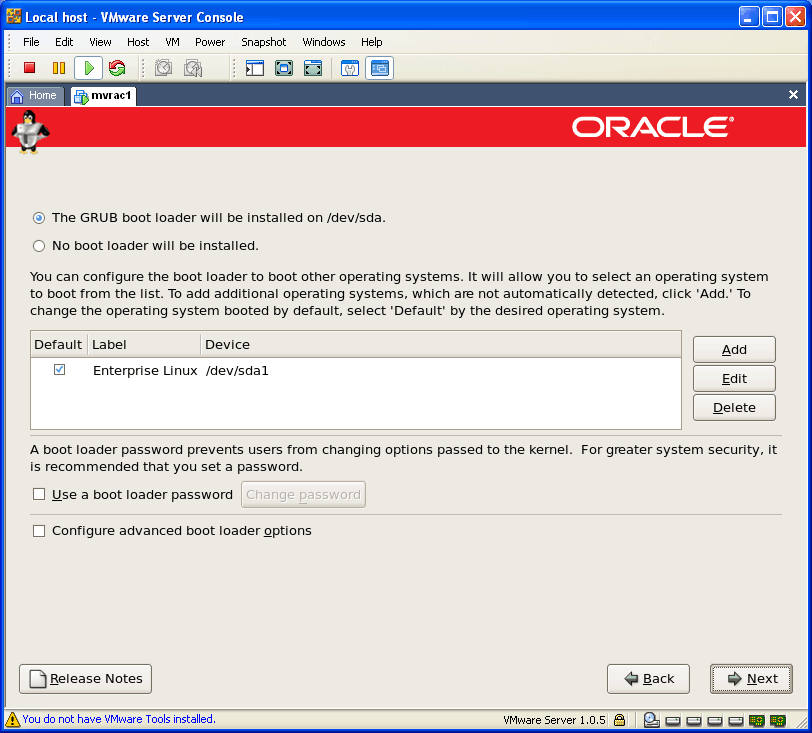Select the Enterprise Linux /dev/sda1 row
The image size is (812, 733).
pyautogui.click(x=180, y=371)
